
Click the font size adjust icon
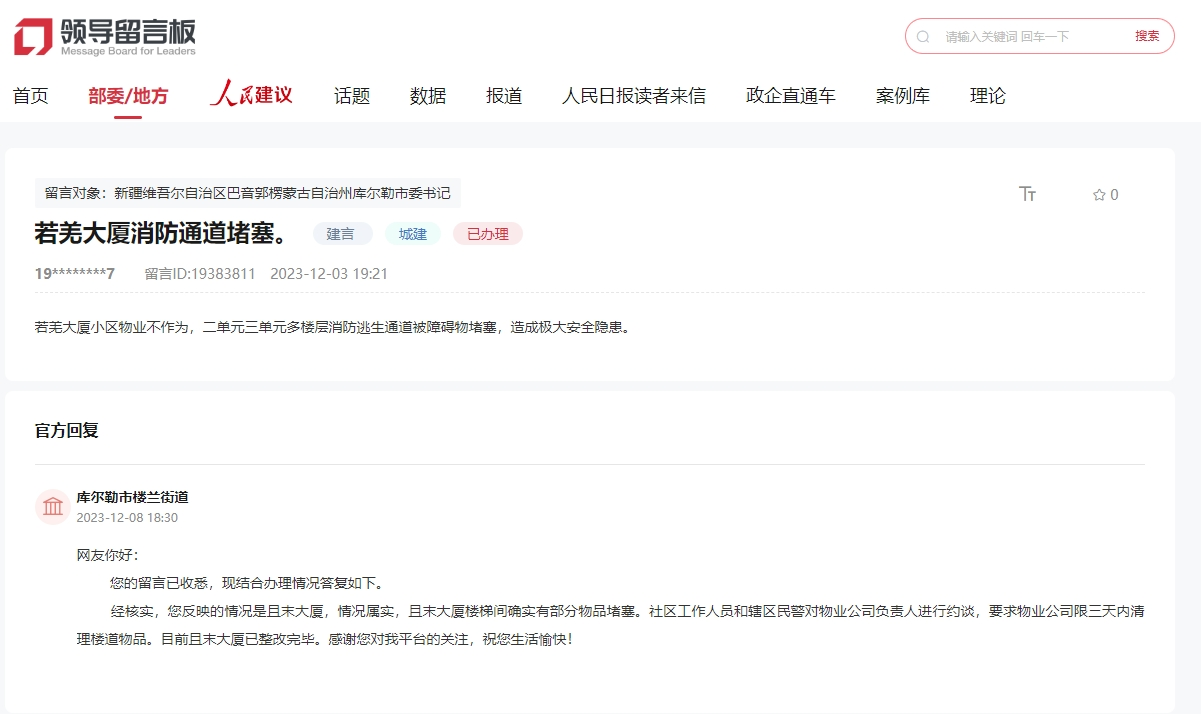1027,194
